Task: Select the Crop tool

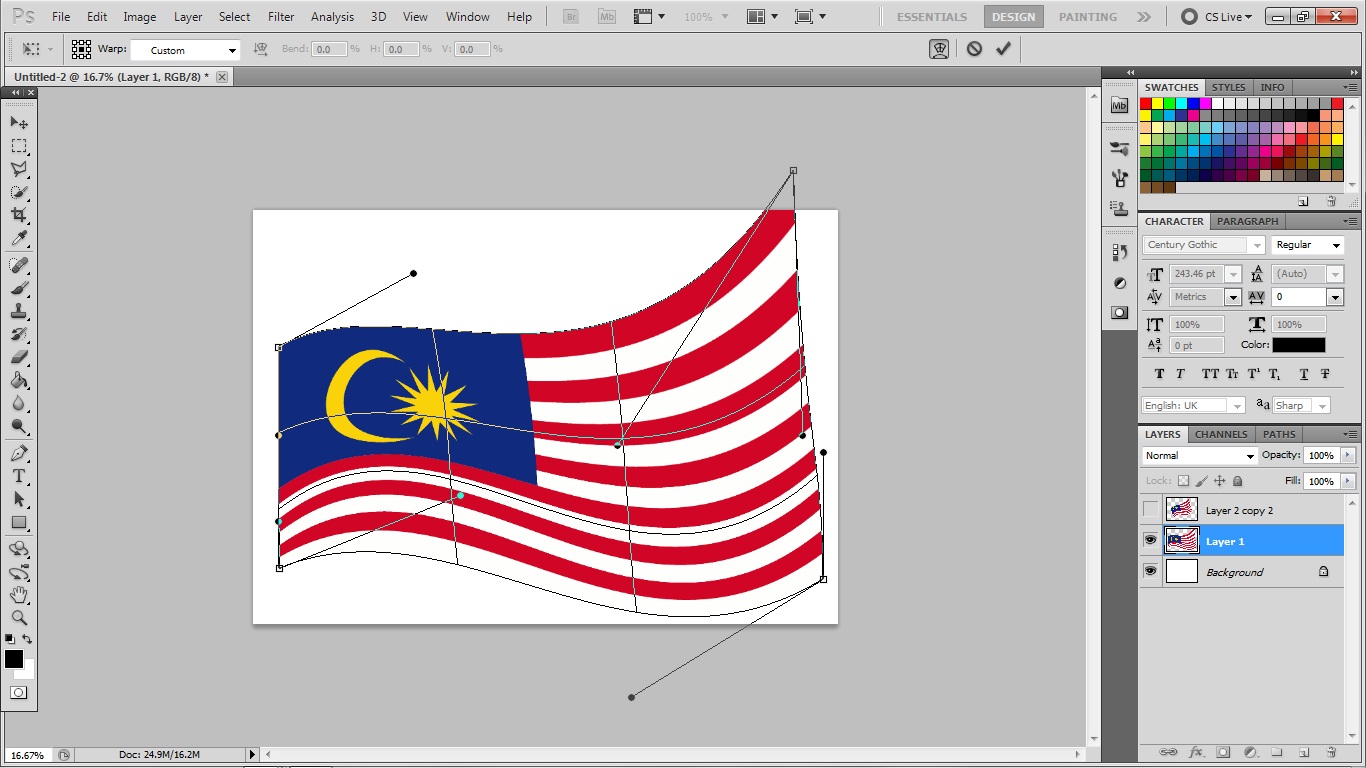Action: pyautogui.click(x=19, y=215)
